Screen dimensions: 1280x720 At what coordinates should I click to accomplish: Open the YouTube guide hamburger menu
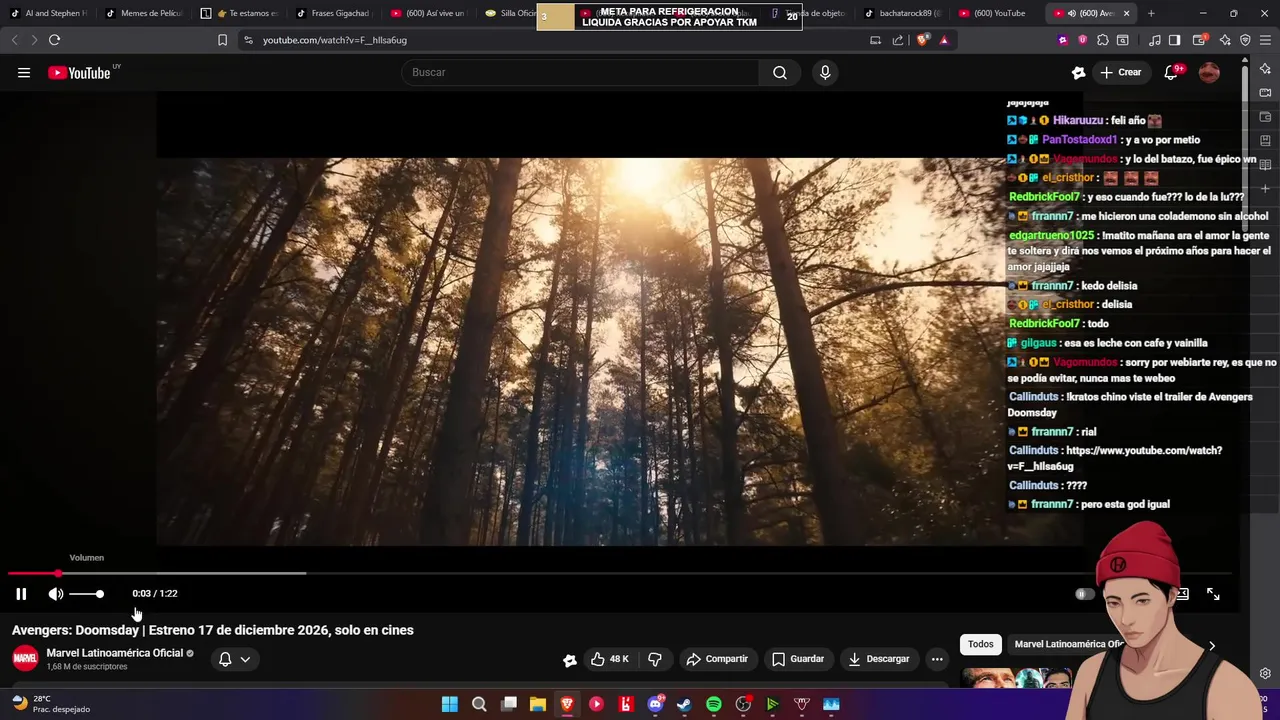24,72
